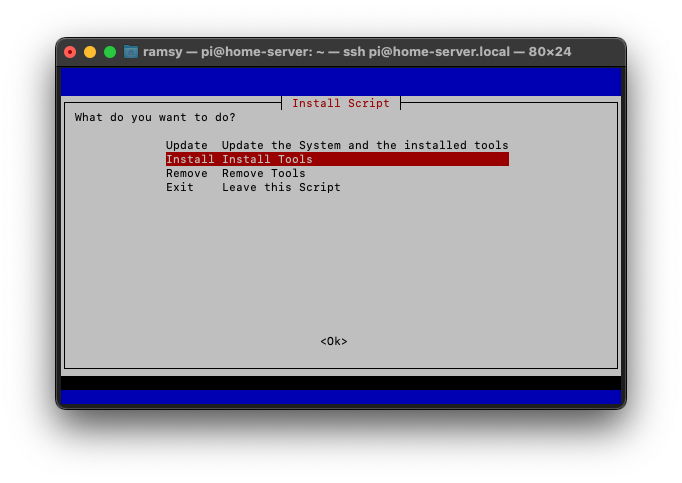Minimize the terminal with the yellow button
Image resolution: width=682 pixels, height=483 pixels.
coord(90,52)
